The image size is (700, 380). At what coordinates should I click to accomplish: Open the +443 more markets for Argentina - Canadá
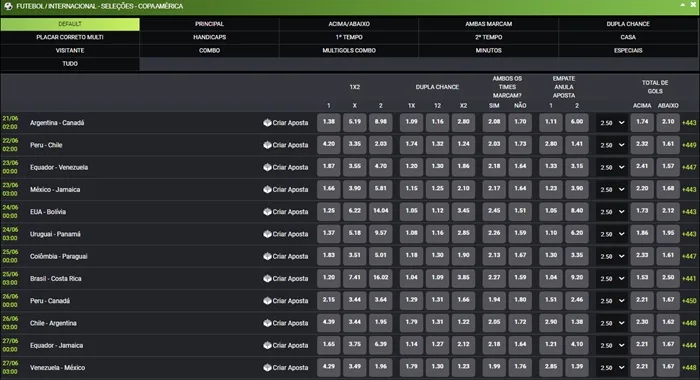coord(689,123)
